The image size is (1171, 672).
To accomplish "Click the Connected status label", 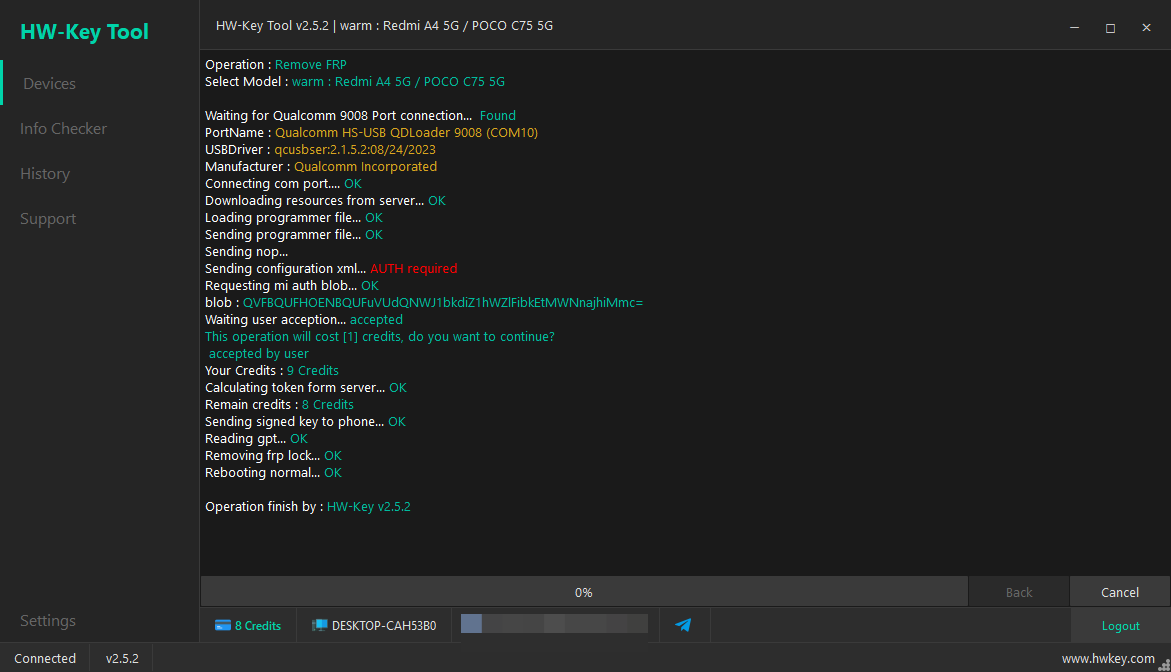I will click(x=45, y=659).
